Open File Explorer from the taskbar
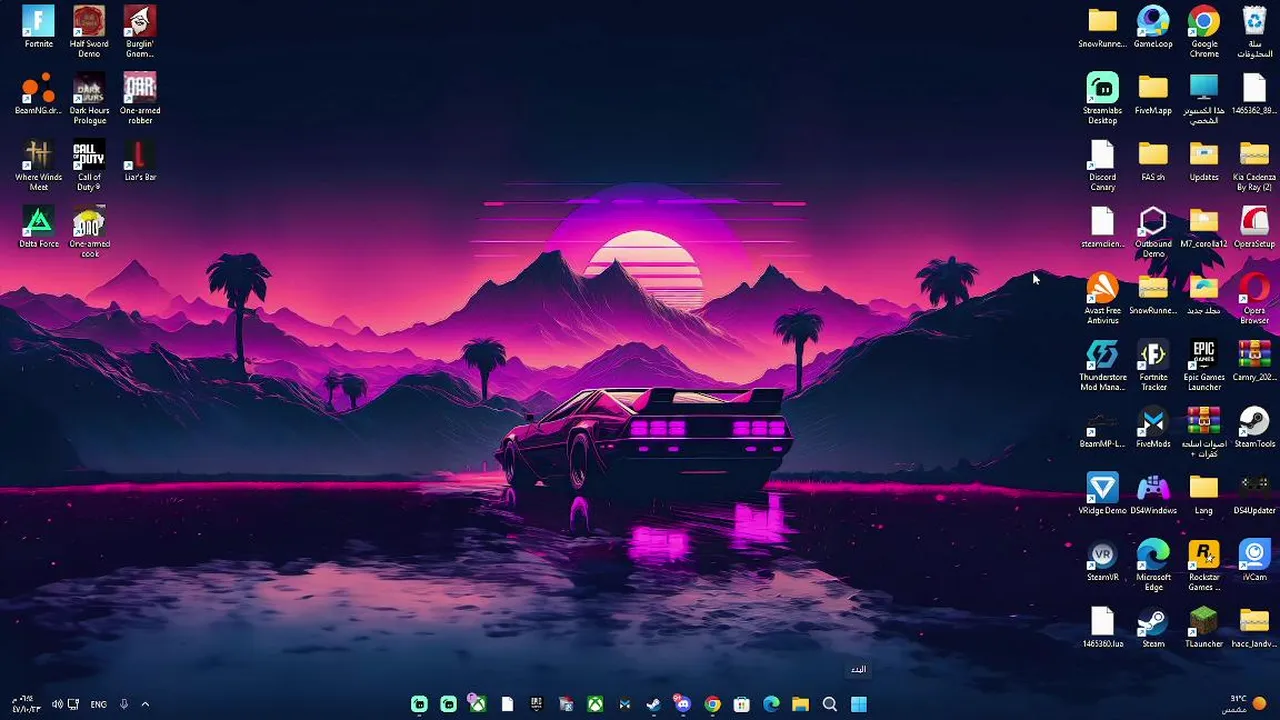This screenshot has width=1280, height=720. pos(800,704)
